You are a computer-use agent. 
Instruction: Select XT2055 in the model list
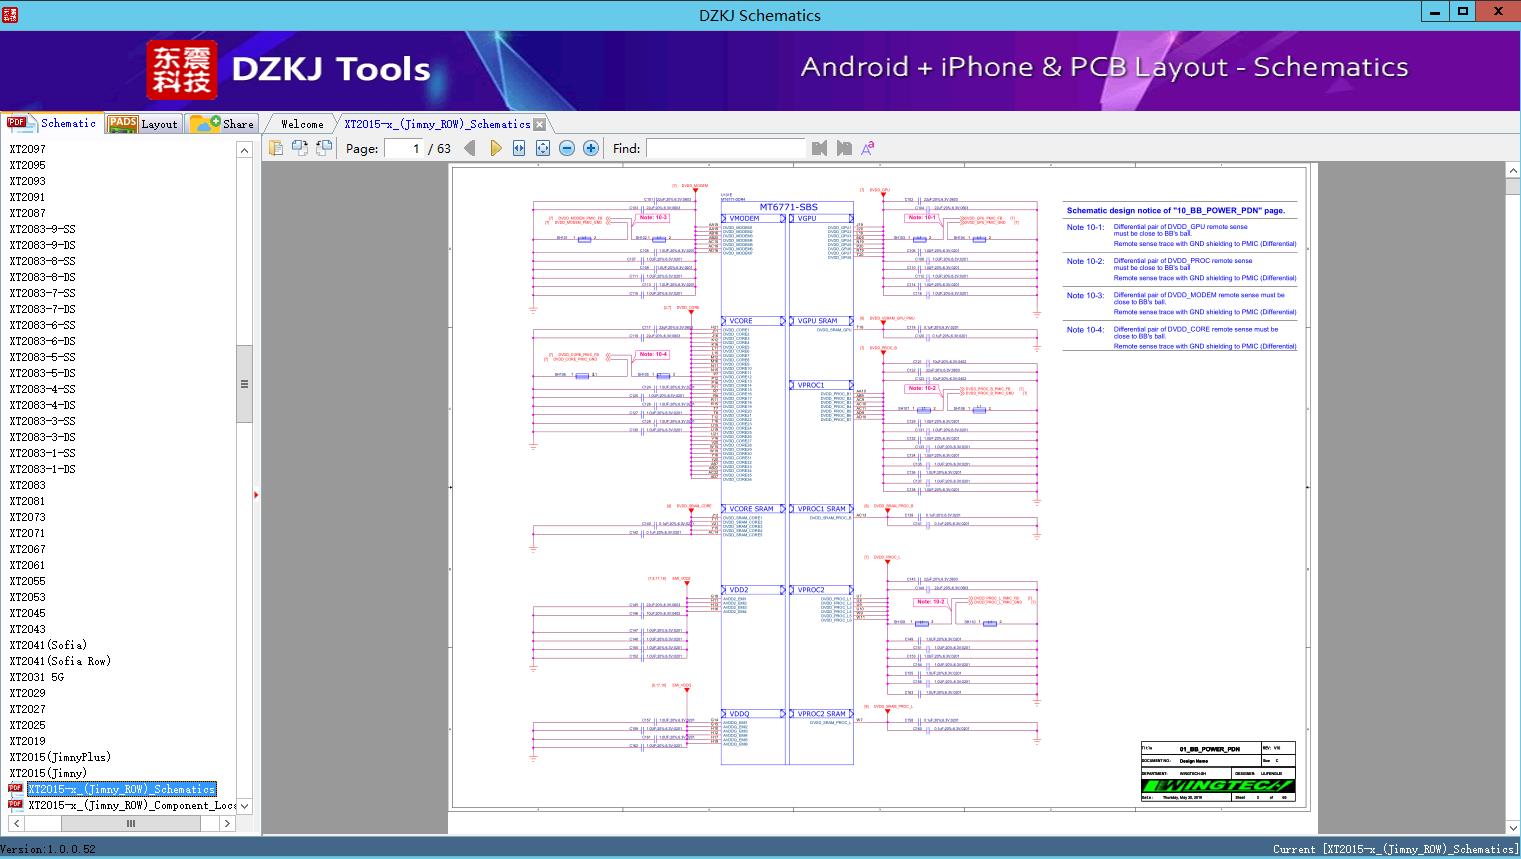pyautogui.click(x=28, y=581)
